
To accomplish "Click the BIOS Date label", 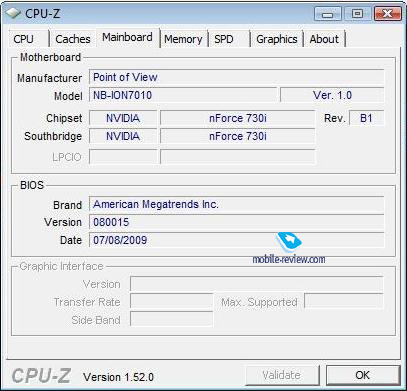I will click(x=71, y=240).
